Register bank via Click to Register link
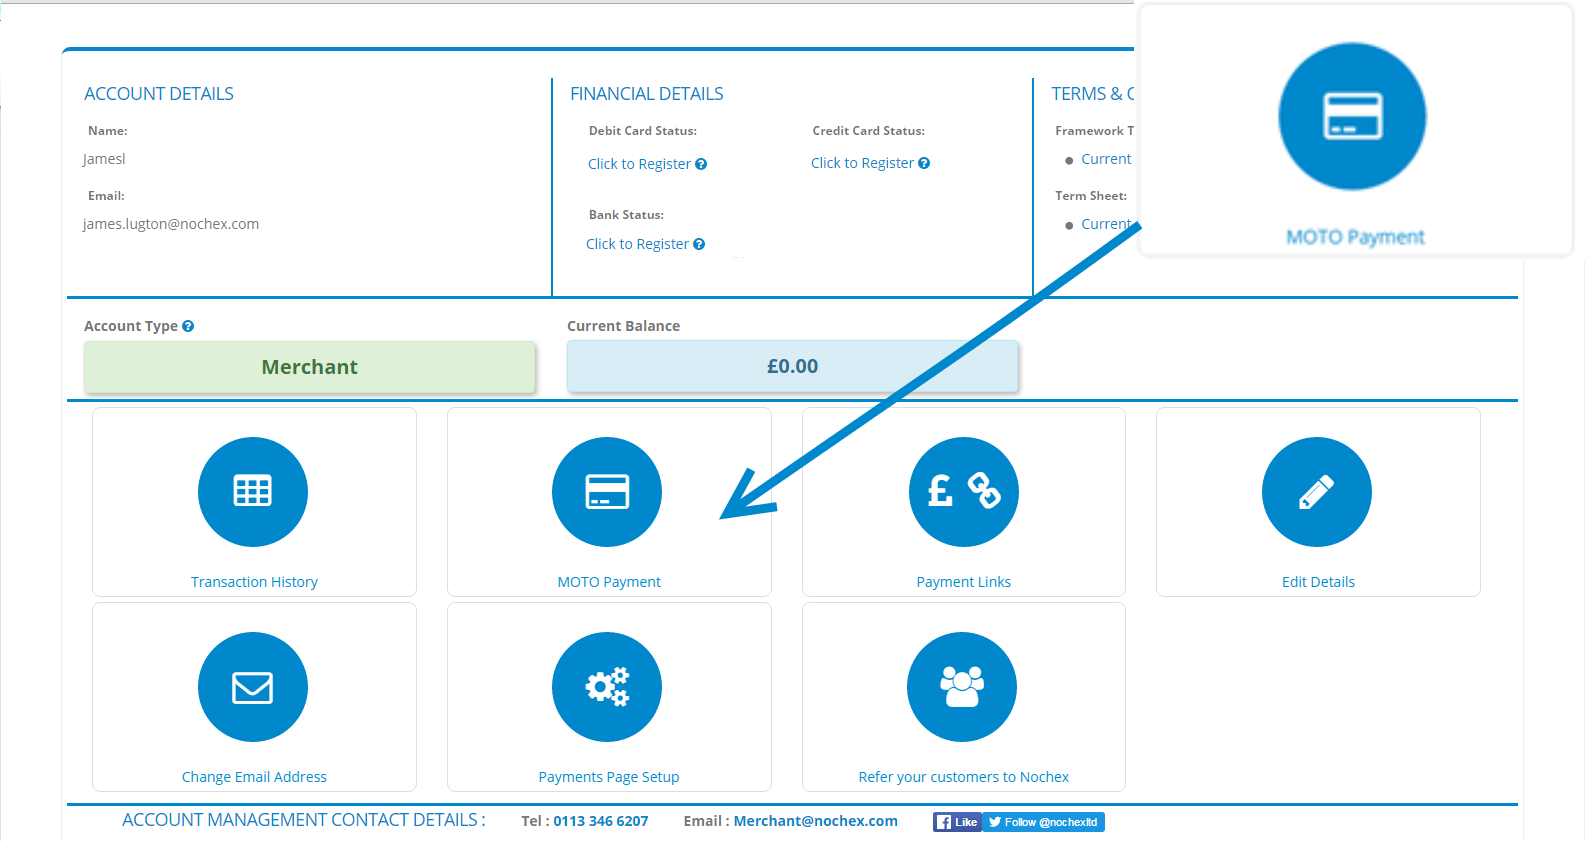This screenshot has height=841, width=1585. click(x=637, y=244)
